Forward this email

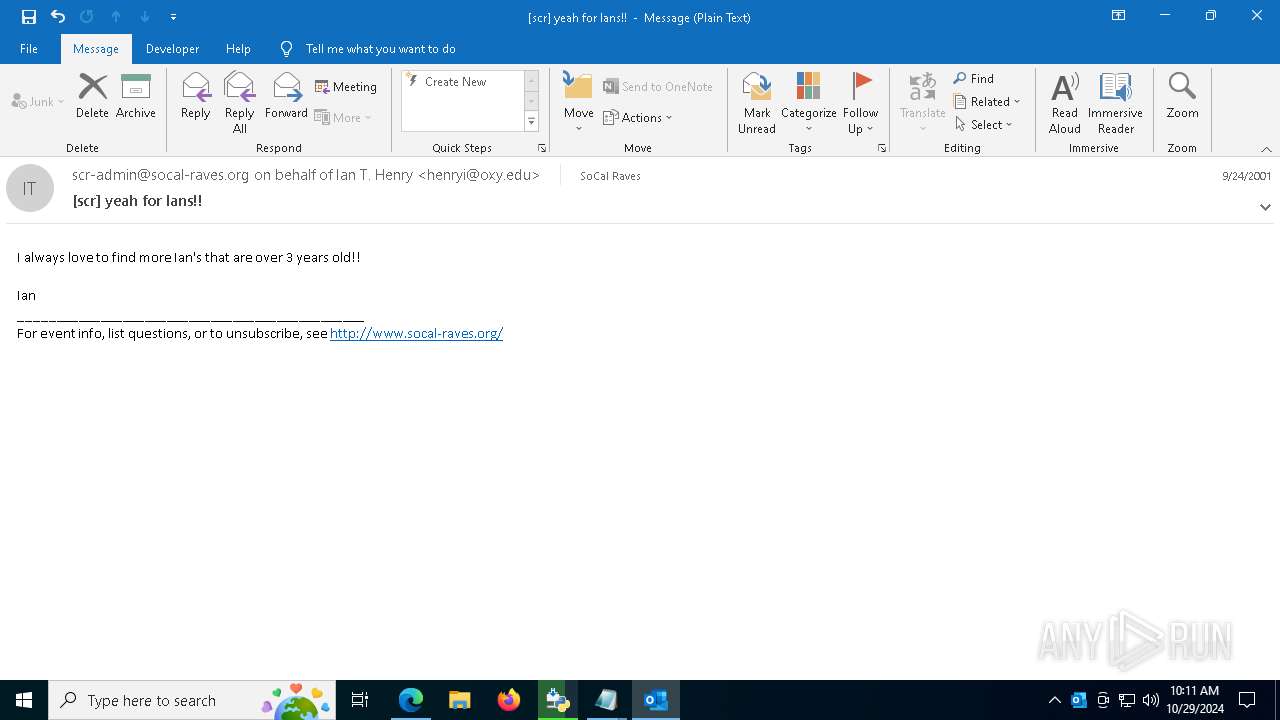(286, 96)
